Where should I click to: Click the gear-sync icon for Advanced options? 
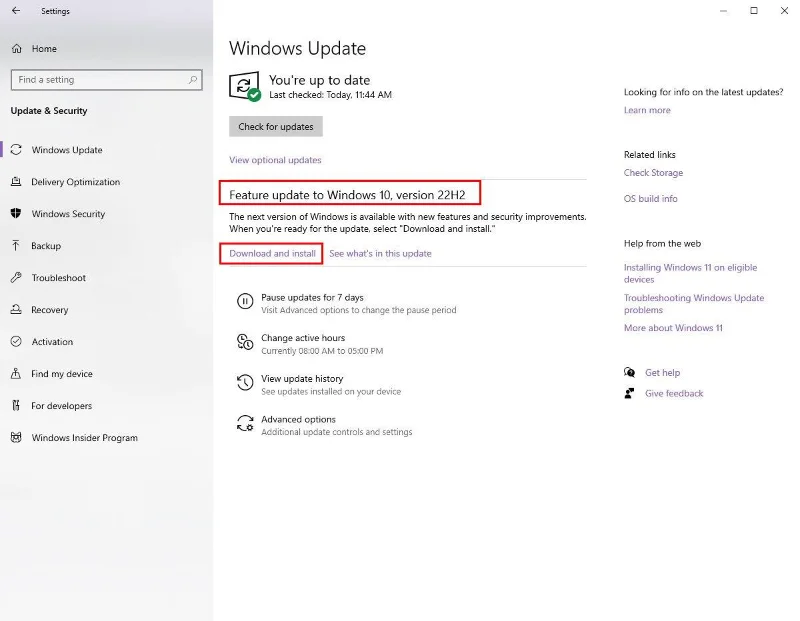[245, 423]
